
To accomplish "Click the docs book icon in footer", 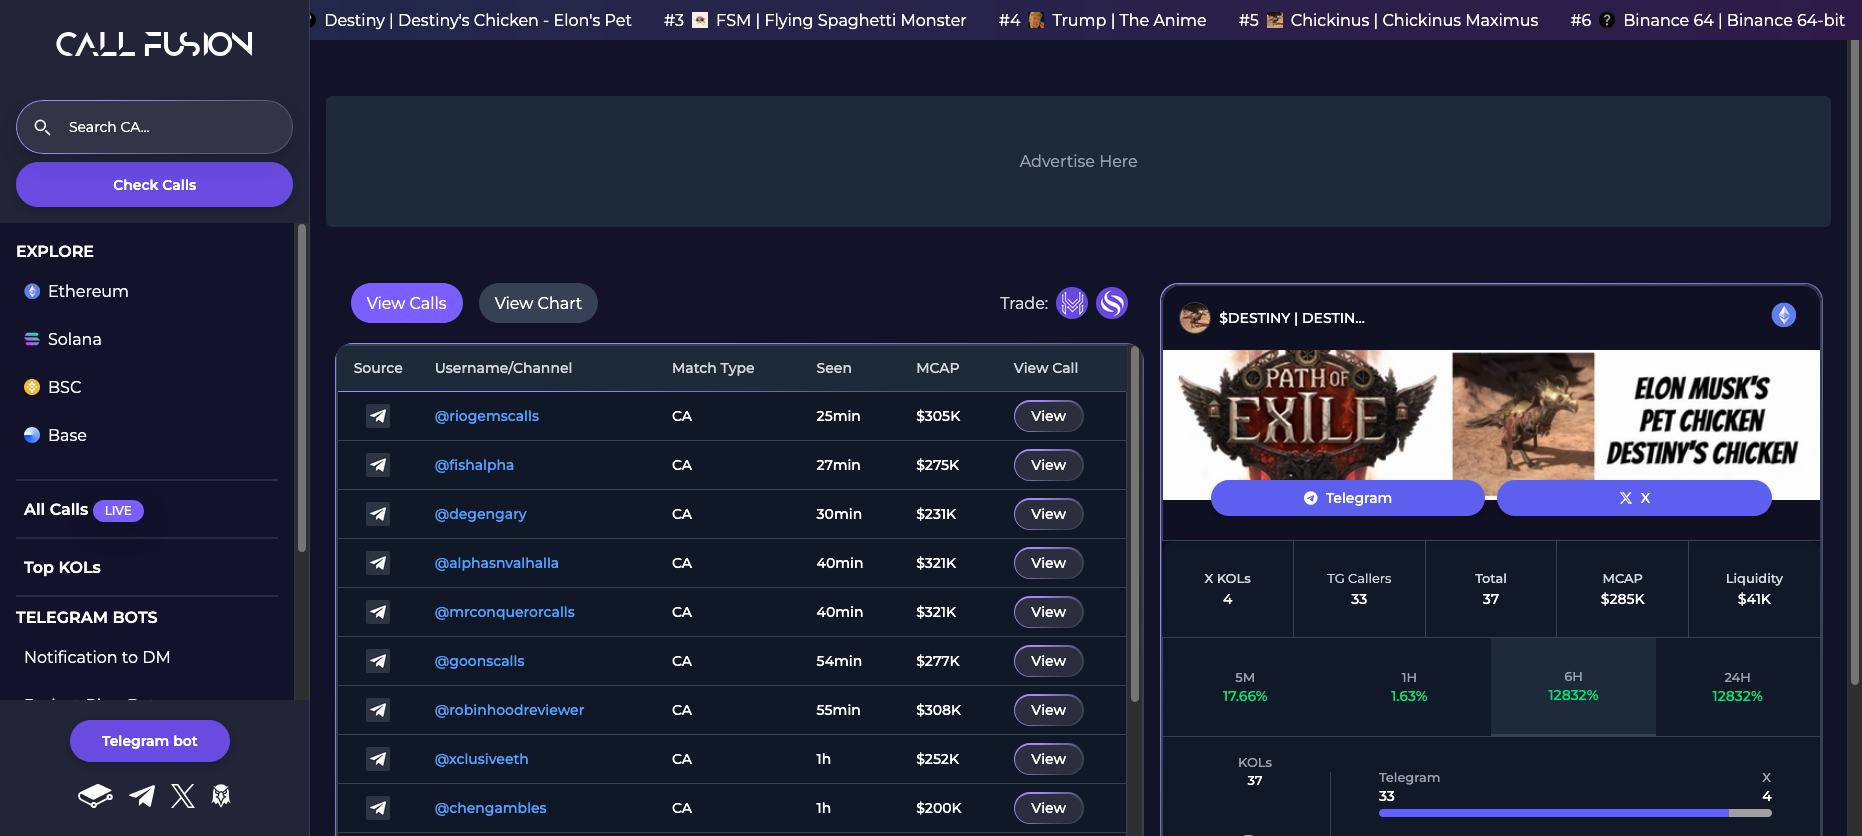I will pos(95,796).
